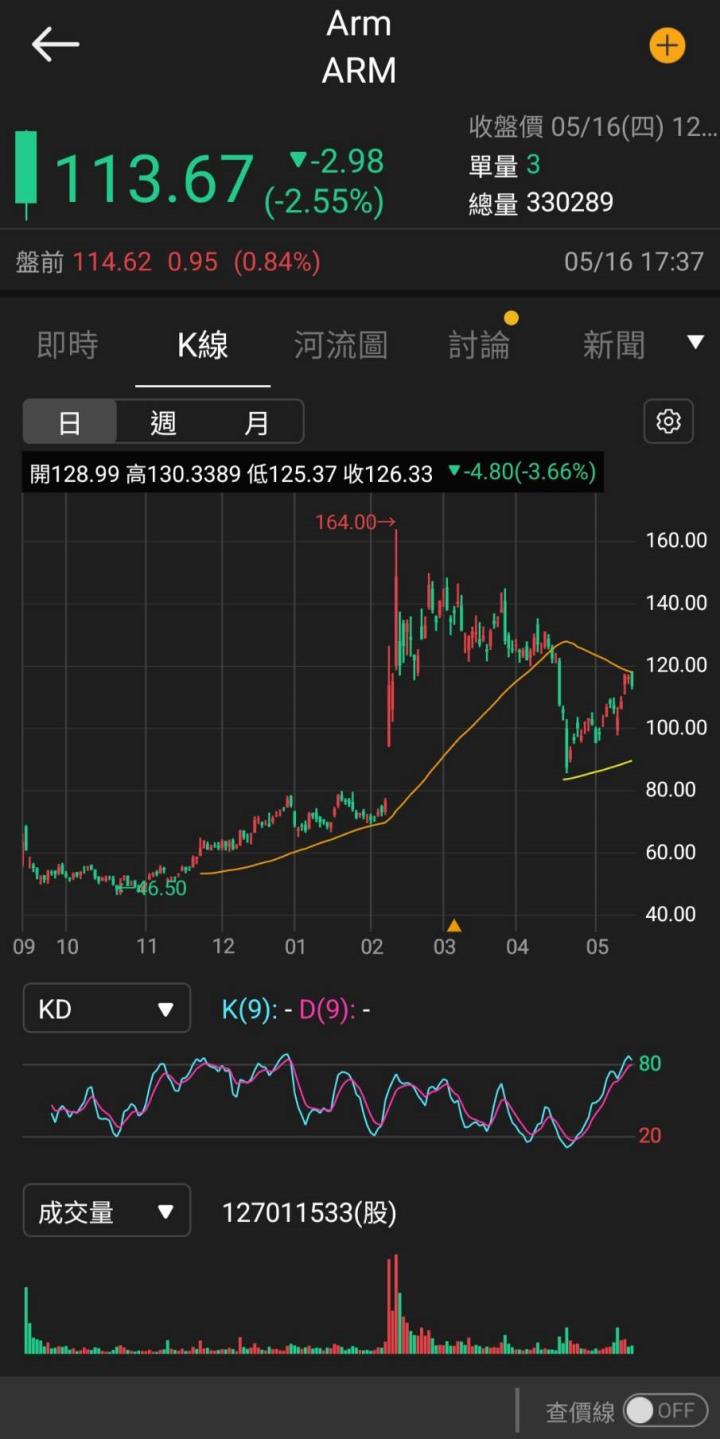Tap the tallest volume bar in February
Screen dimensions: 720x1439
point(396,1304)
